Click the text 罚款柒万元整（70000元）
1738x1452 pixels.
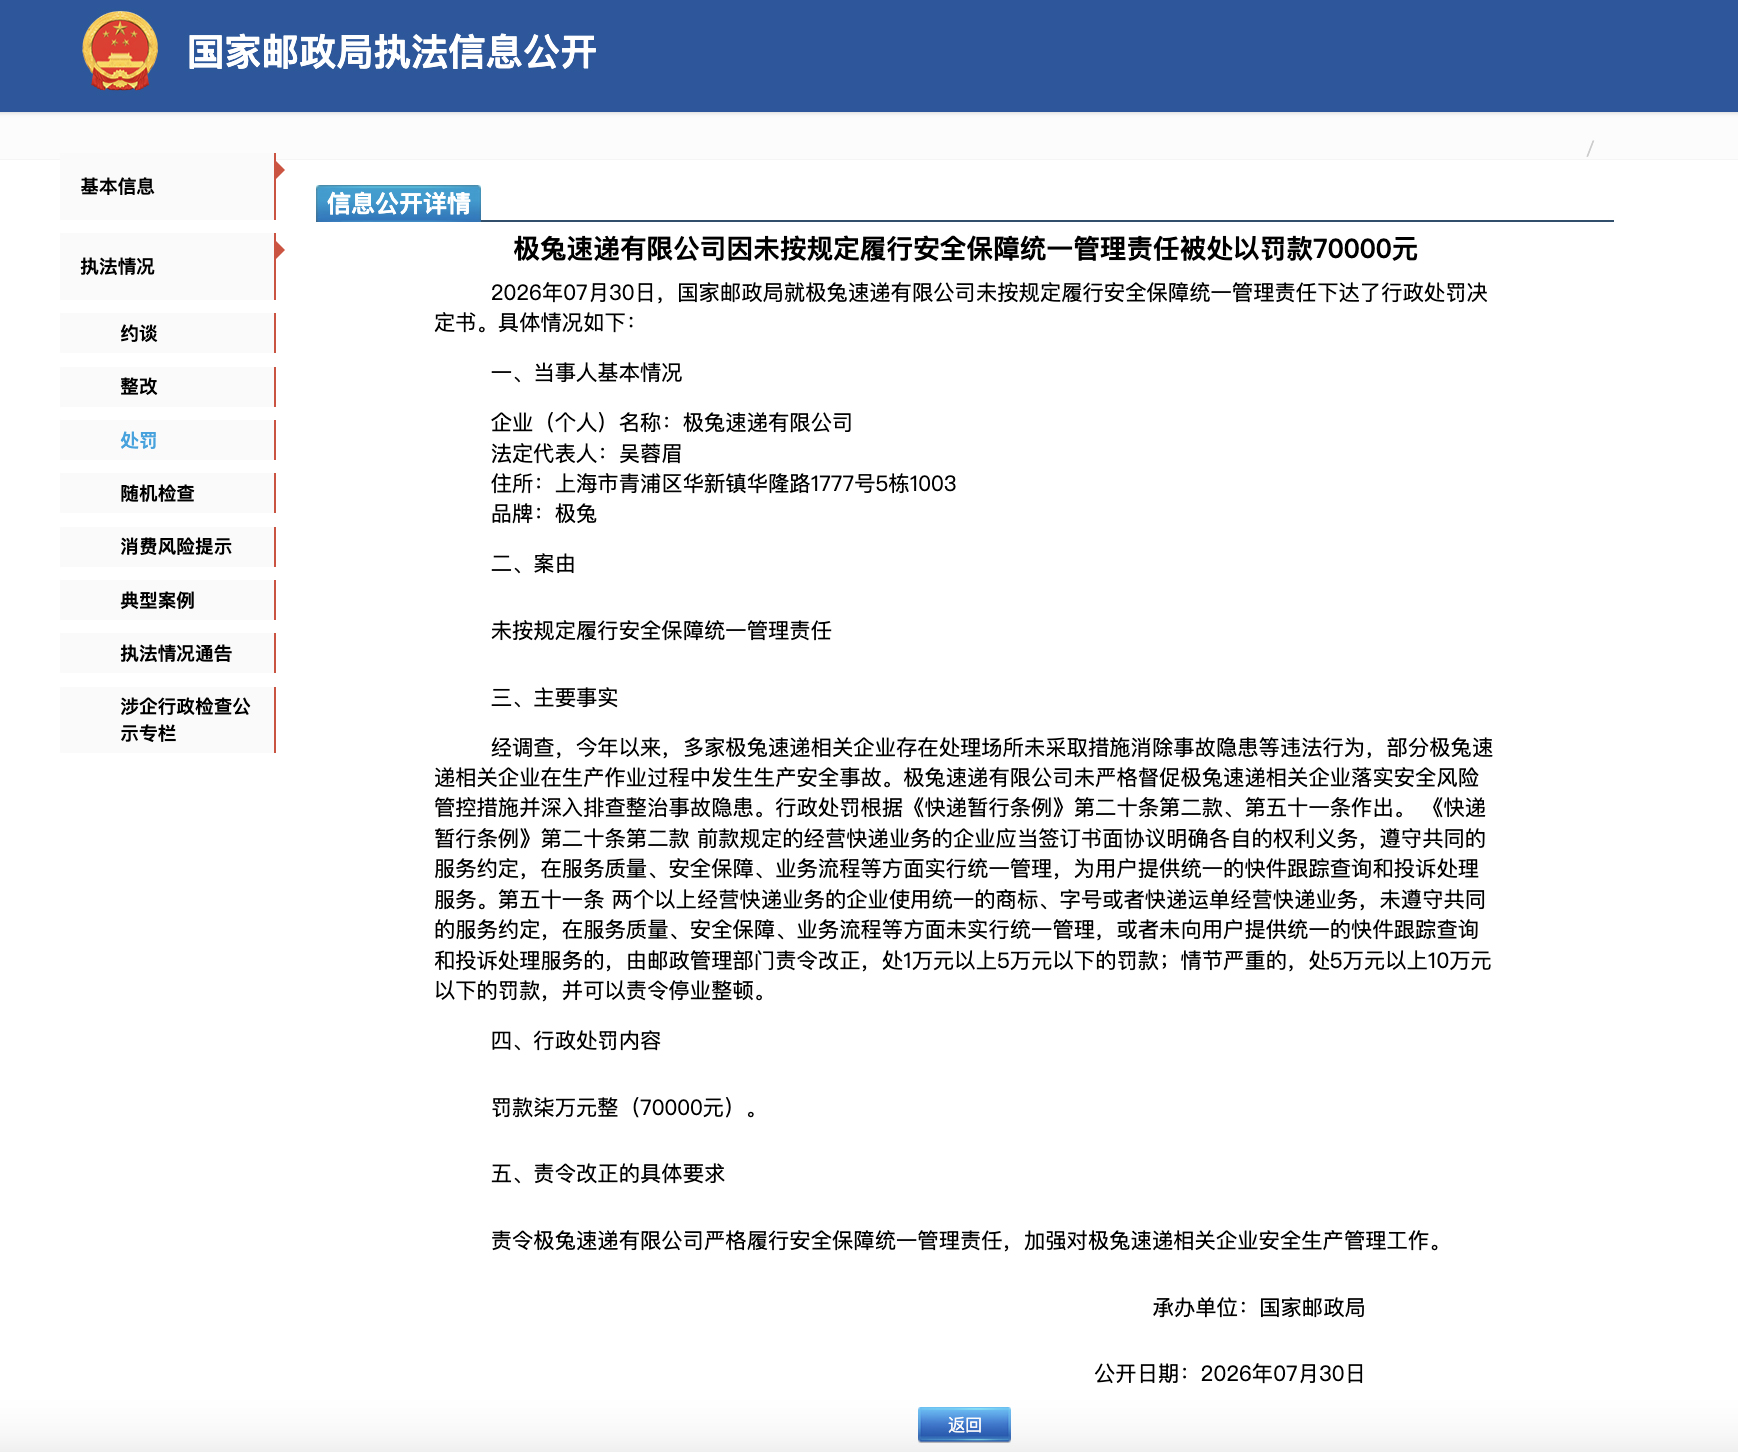(624, 1108)
